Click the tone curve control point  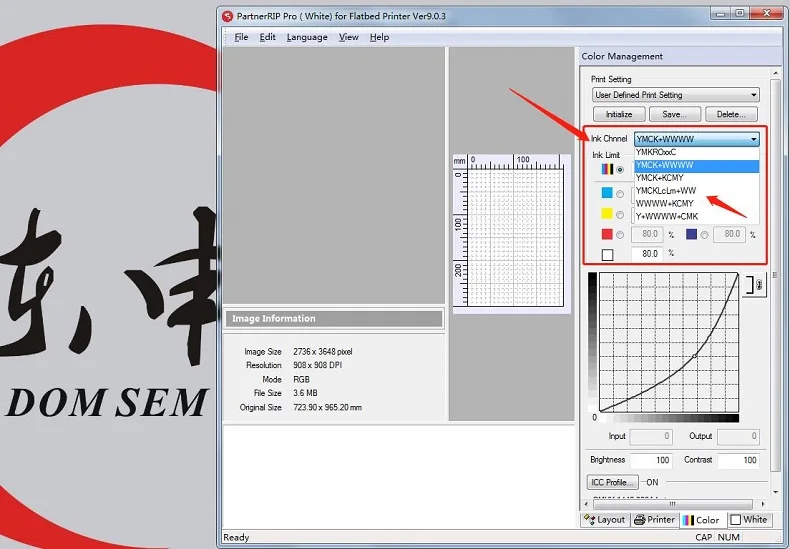pyautogui.click(x=695, y=356)
